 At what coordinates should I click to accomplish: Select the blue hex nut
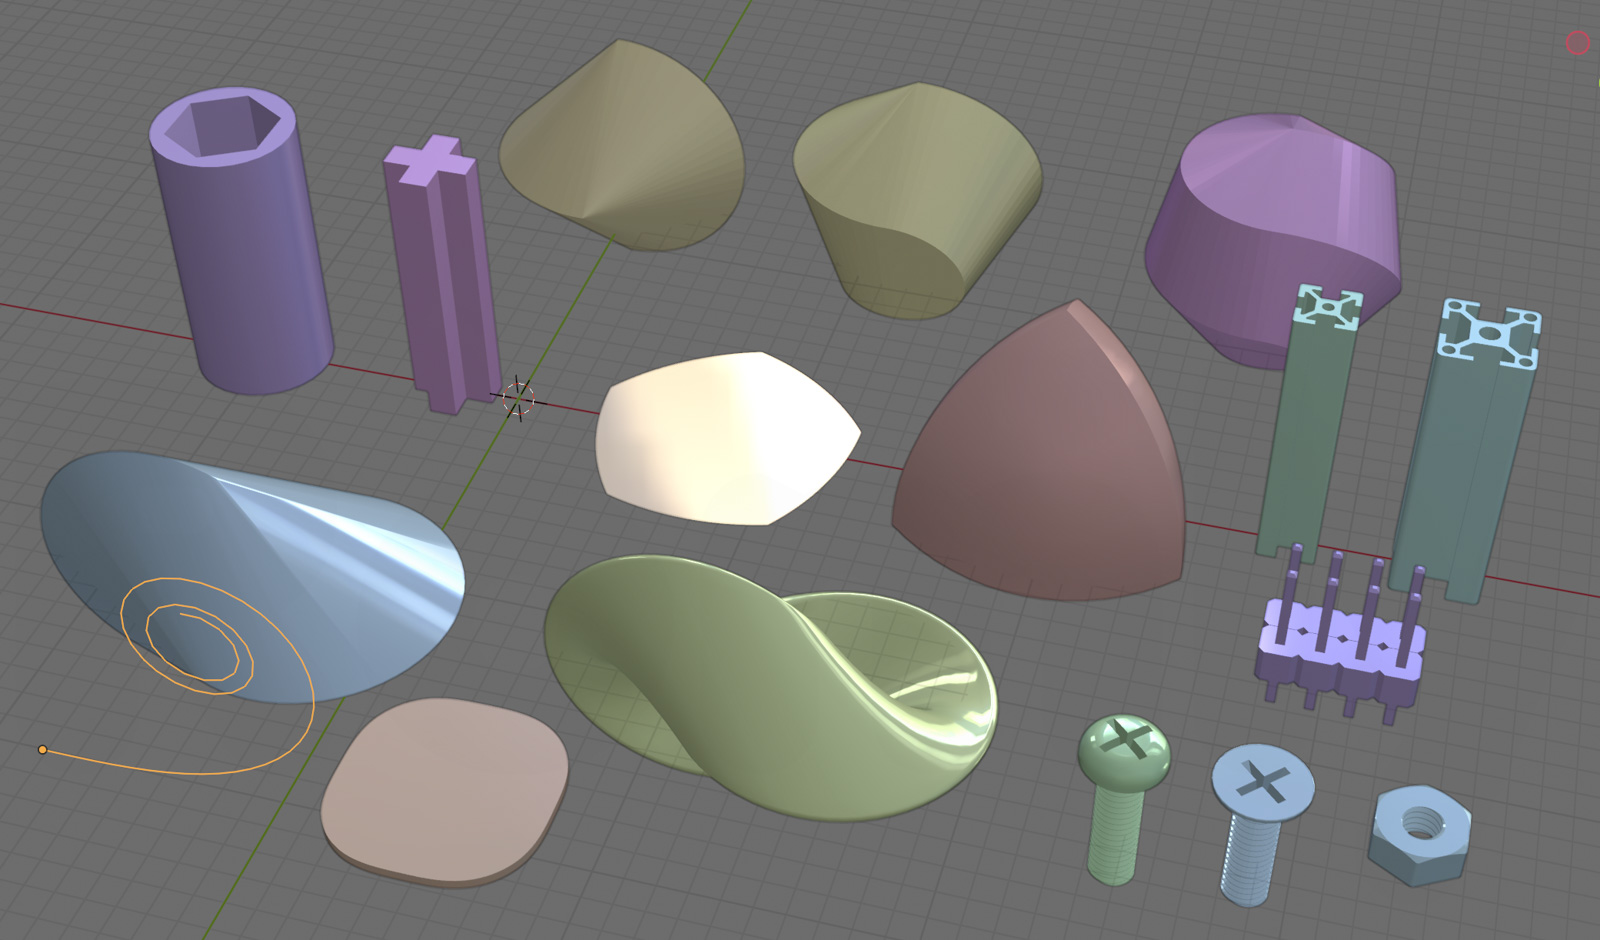1419,835
